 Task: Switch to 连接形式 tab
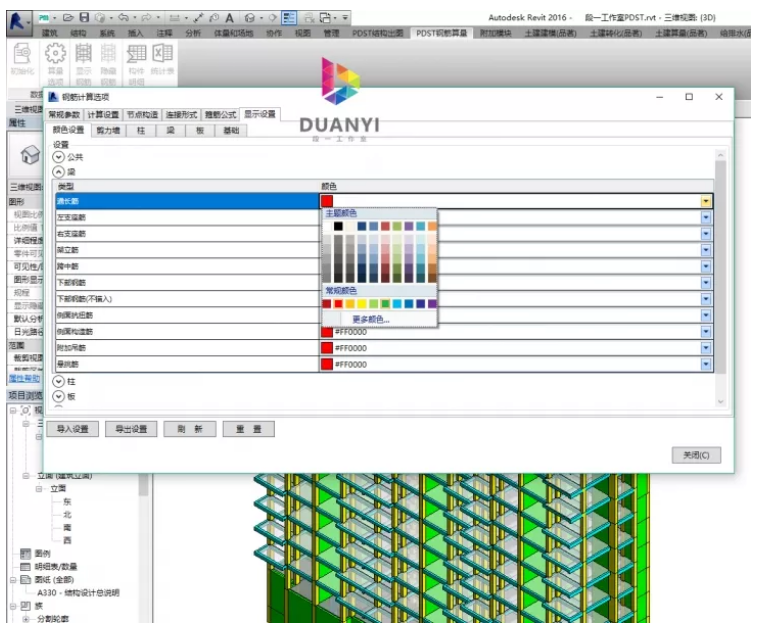pyautogui.click(x=181, y=114)
